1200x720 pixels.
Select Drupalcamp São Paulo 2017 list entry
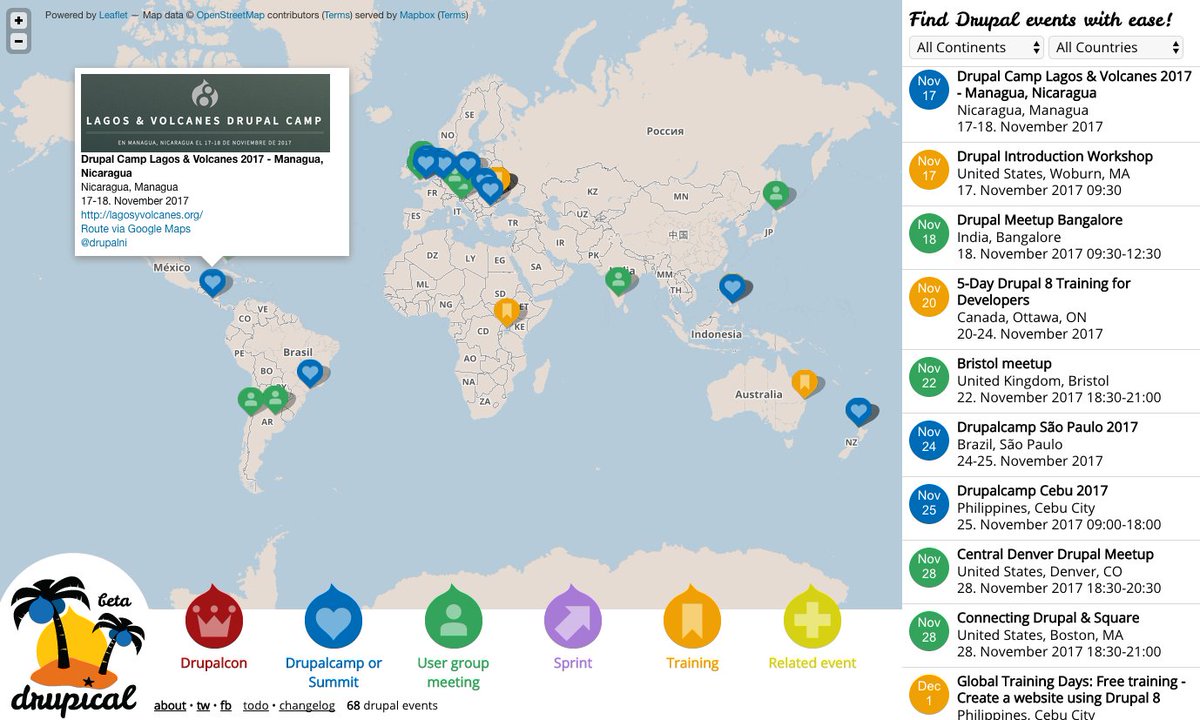click(x=1051, y=445)
